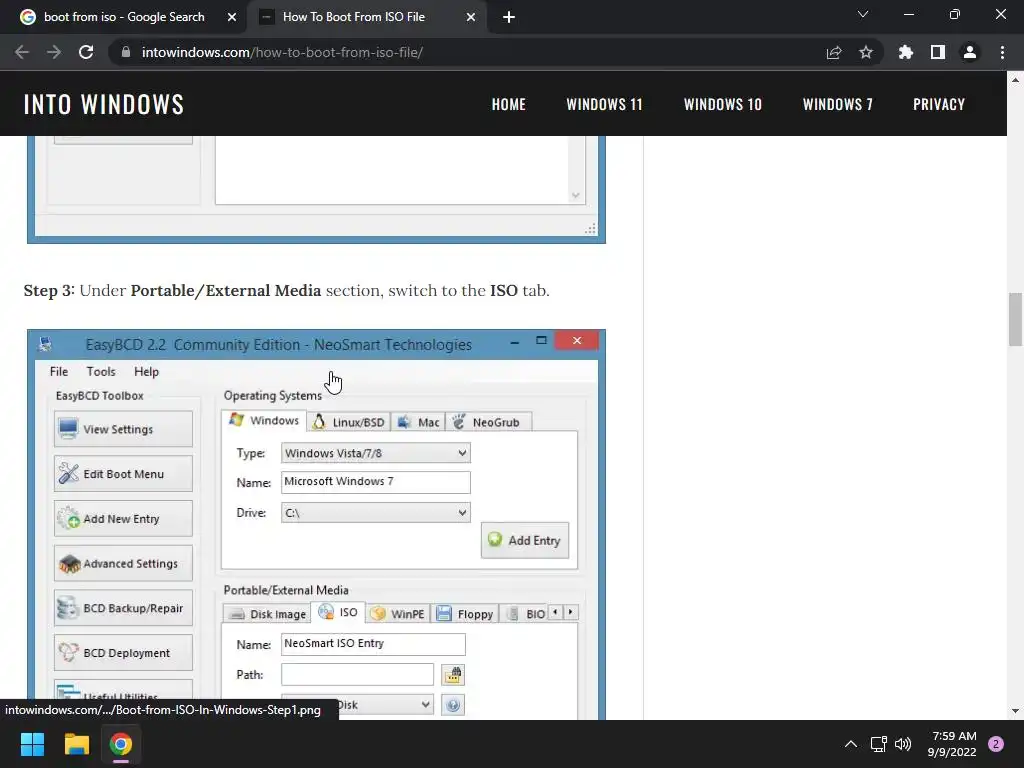
Task: Click the Name field Microsoft Windows 7
Action: click(376, 482)
